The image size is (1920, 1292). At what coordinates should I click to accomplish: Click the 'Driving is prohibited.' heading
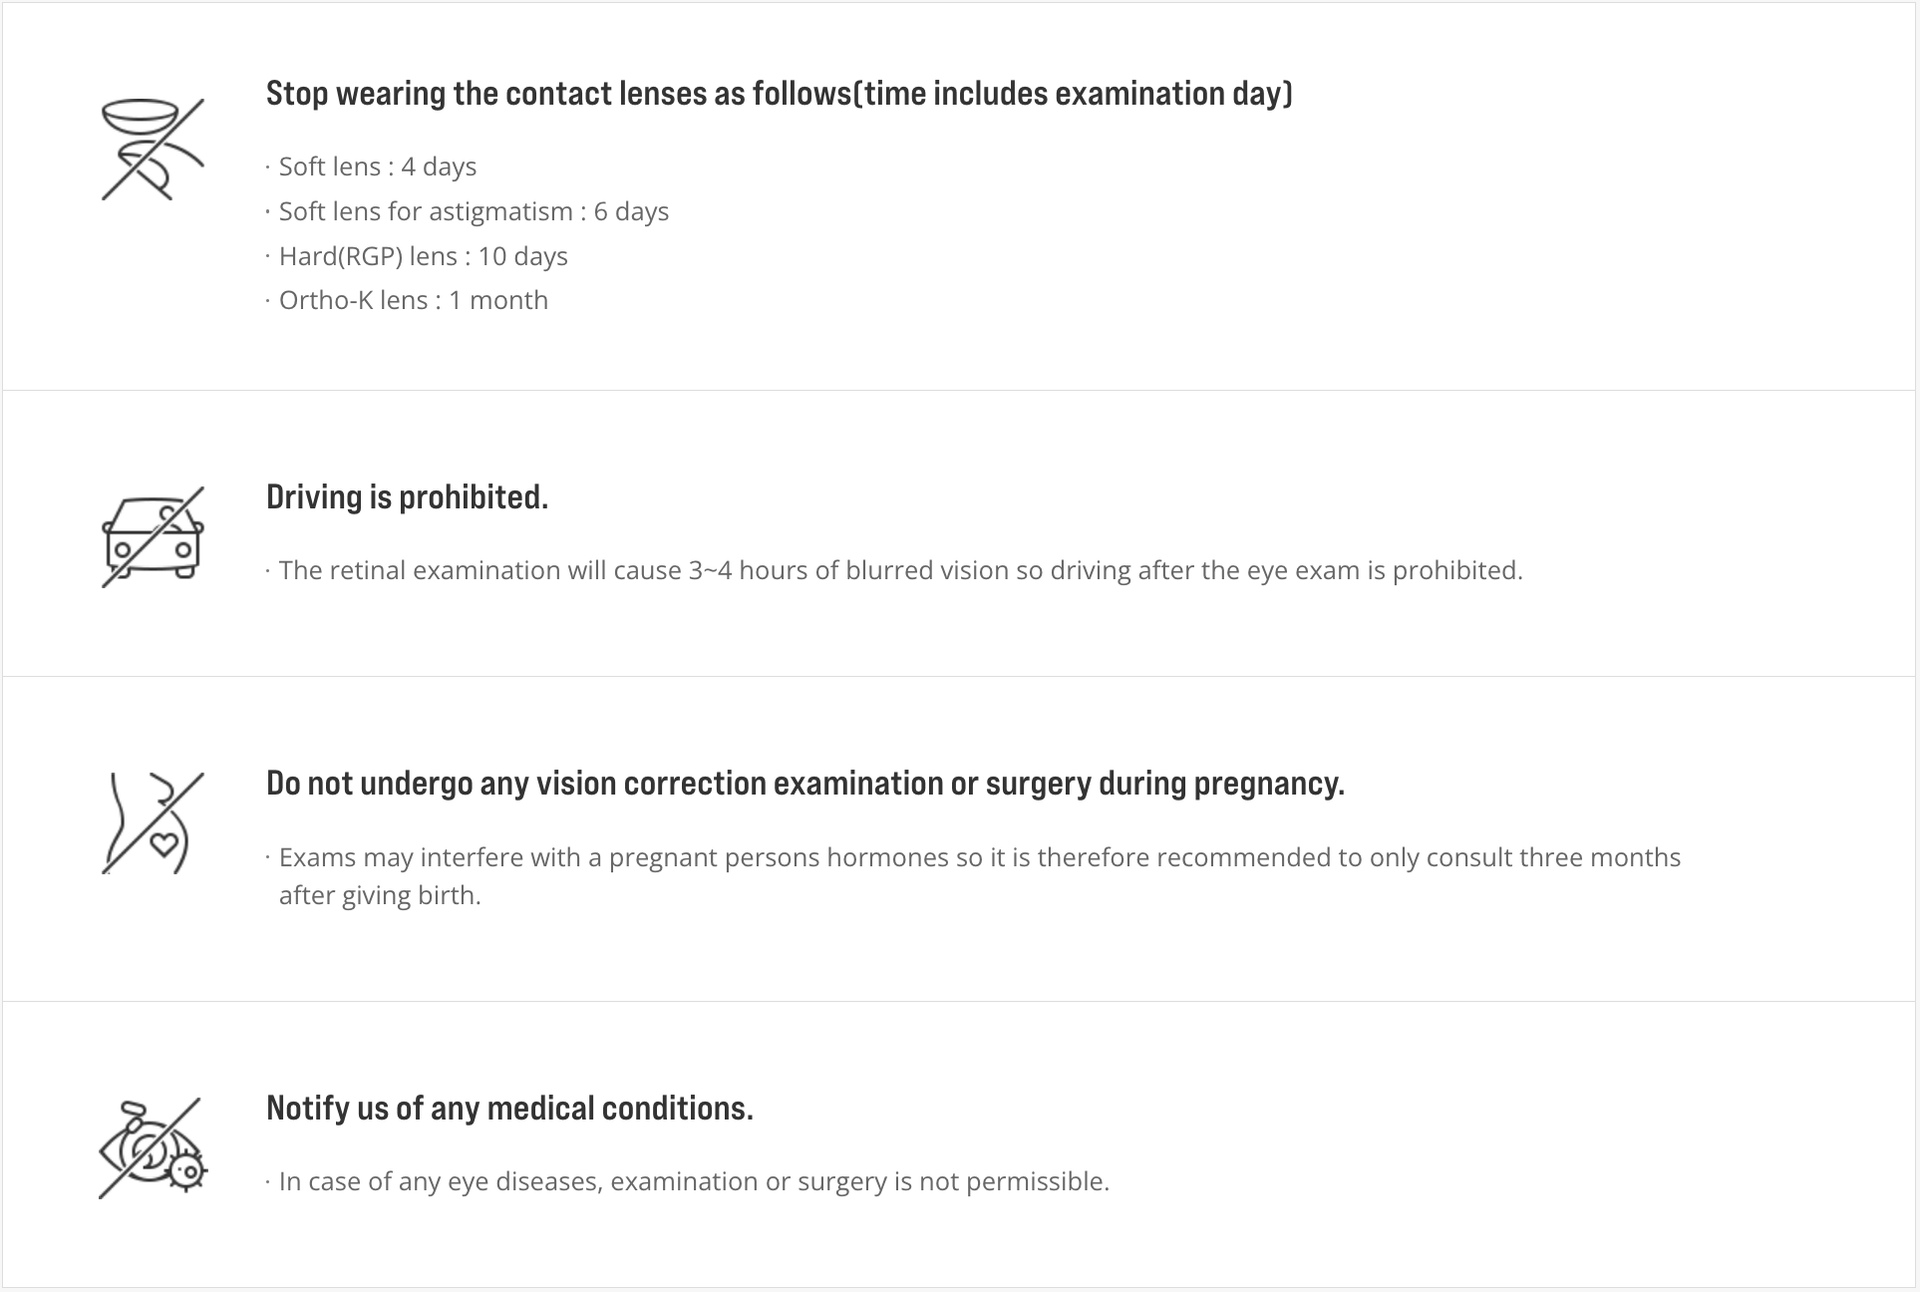[x=407, y=497]
